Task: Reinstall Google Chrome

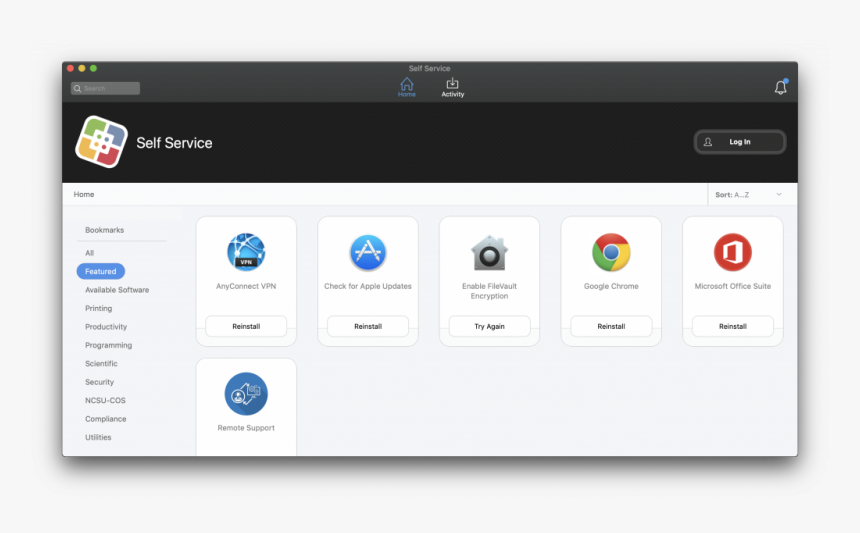Action: [x=611, y=326]
